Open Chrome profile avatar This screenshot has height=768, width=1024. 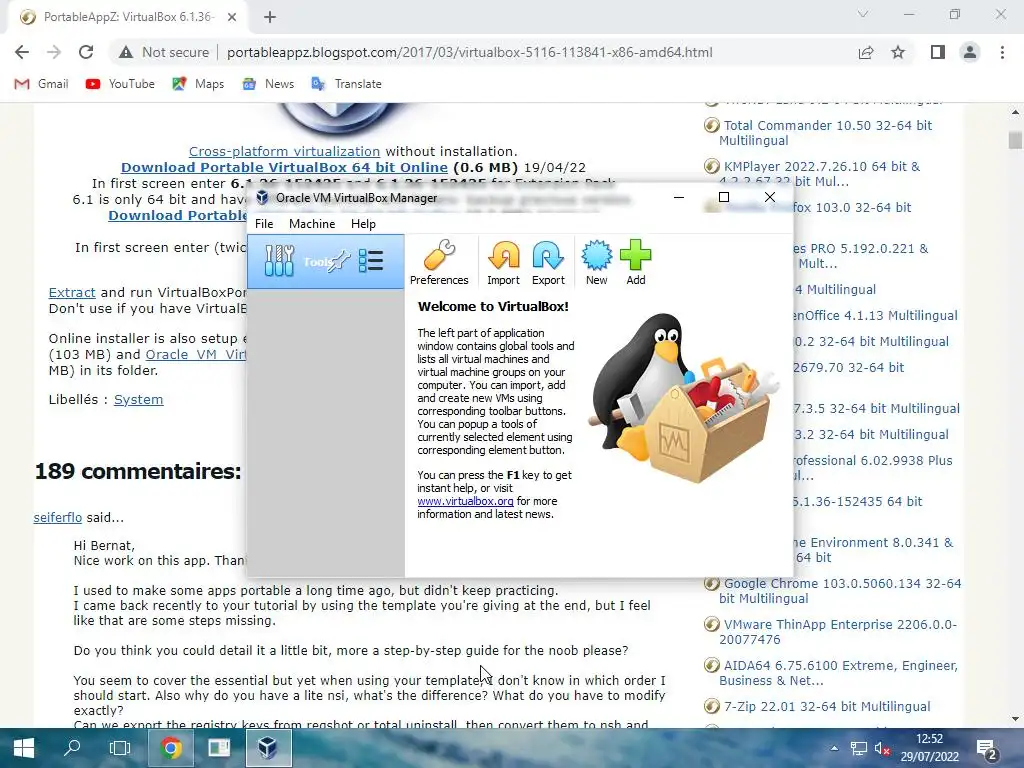970,52
